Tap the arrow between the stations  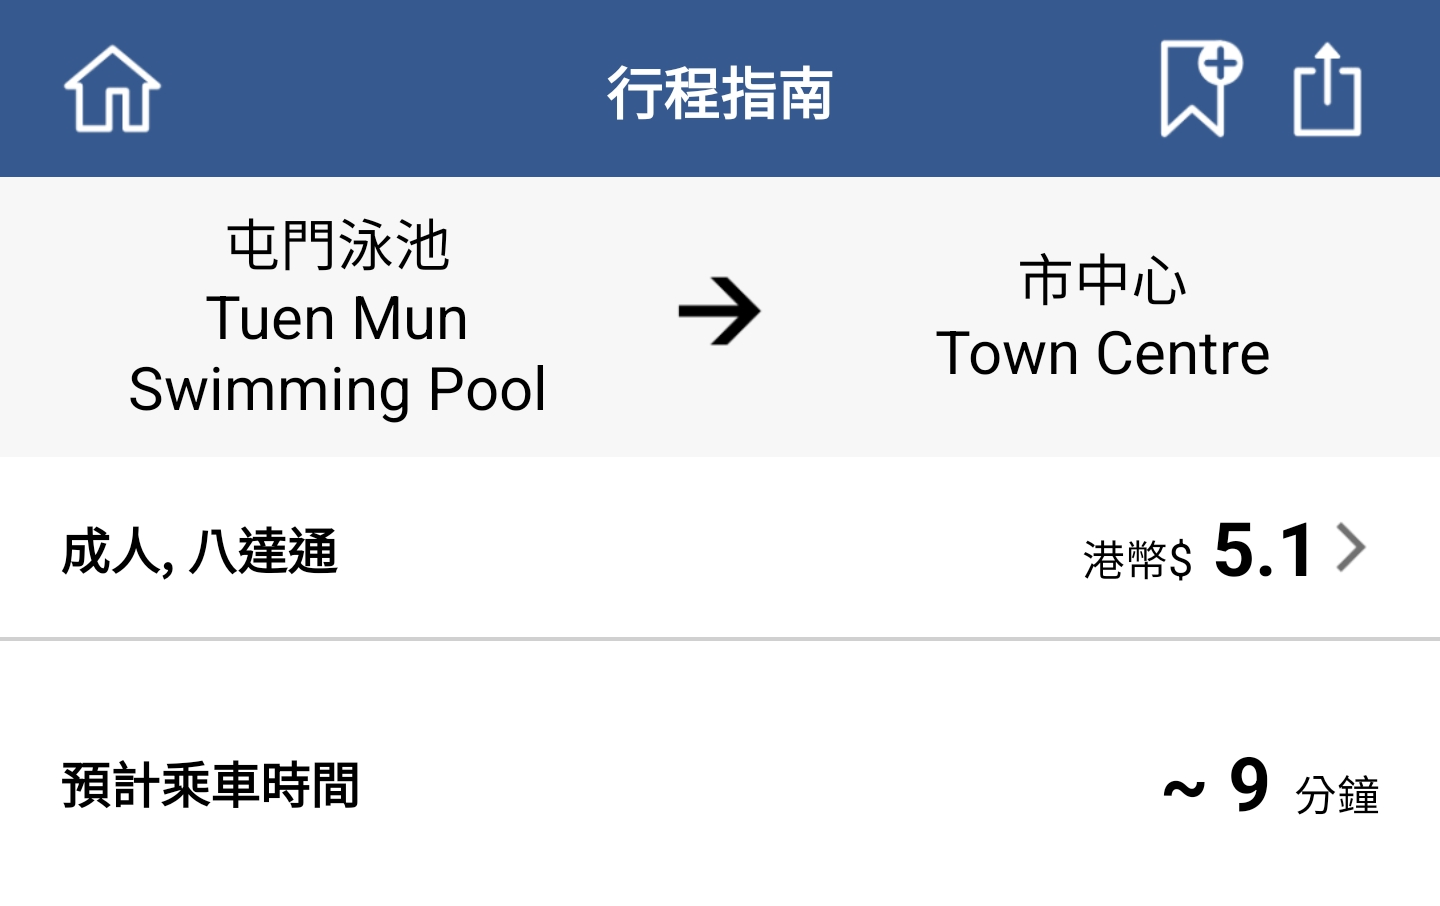[x=719, y=311]
